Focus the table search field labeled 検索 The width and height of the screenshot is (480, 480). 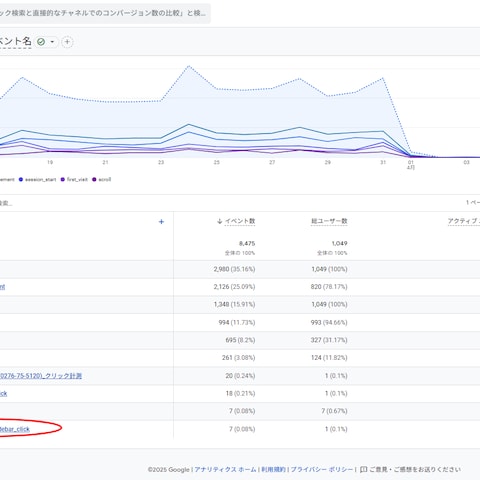tap(6, 203)
